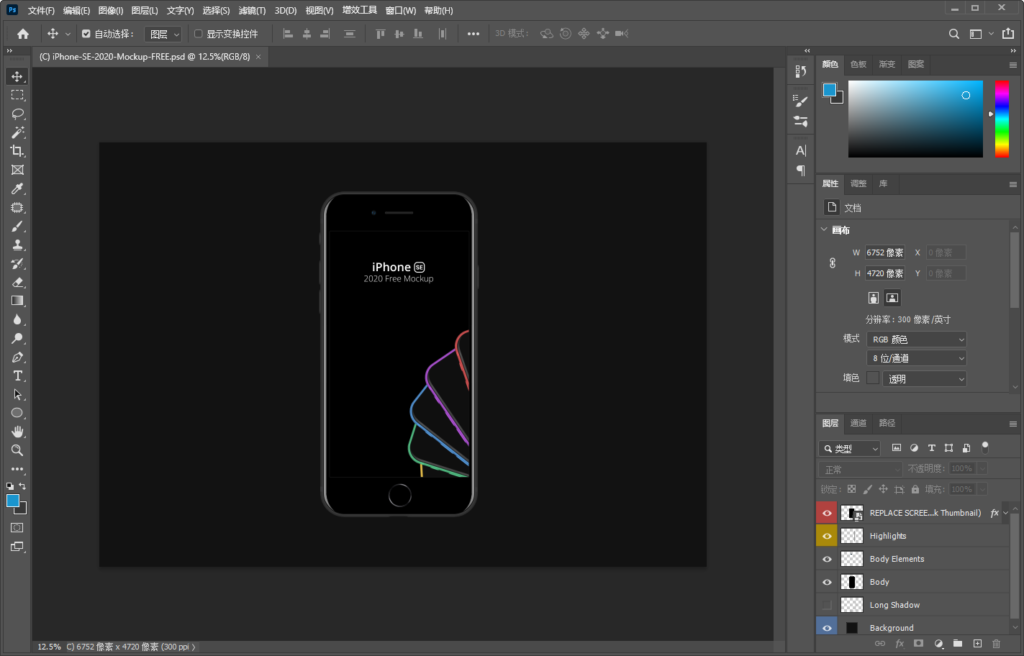This screenshot has height=656, width=1024.
Task: Click the link layers button
Action: (880, 644)
